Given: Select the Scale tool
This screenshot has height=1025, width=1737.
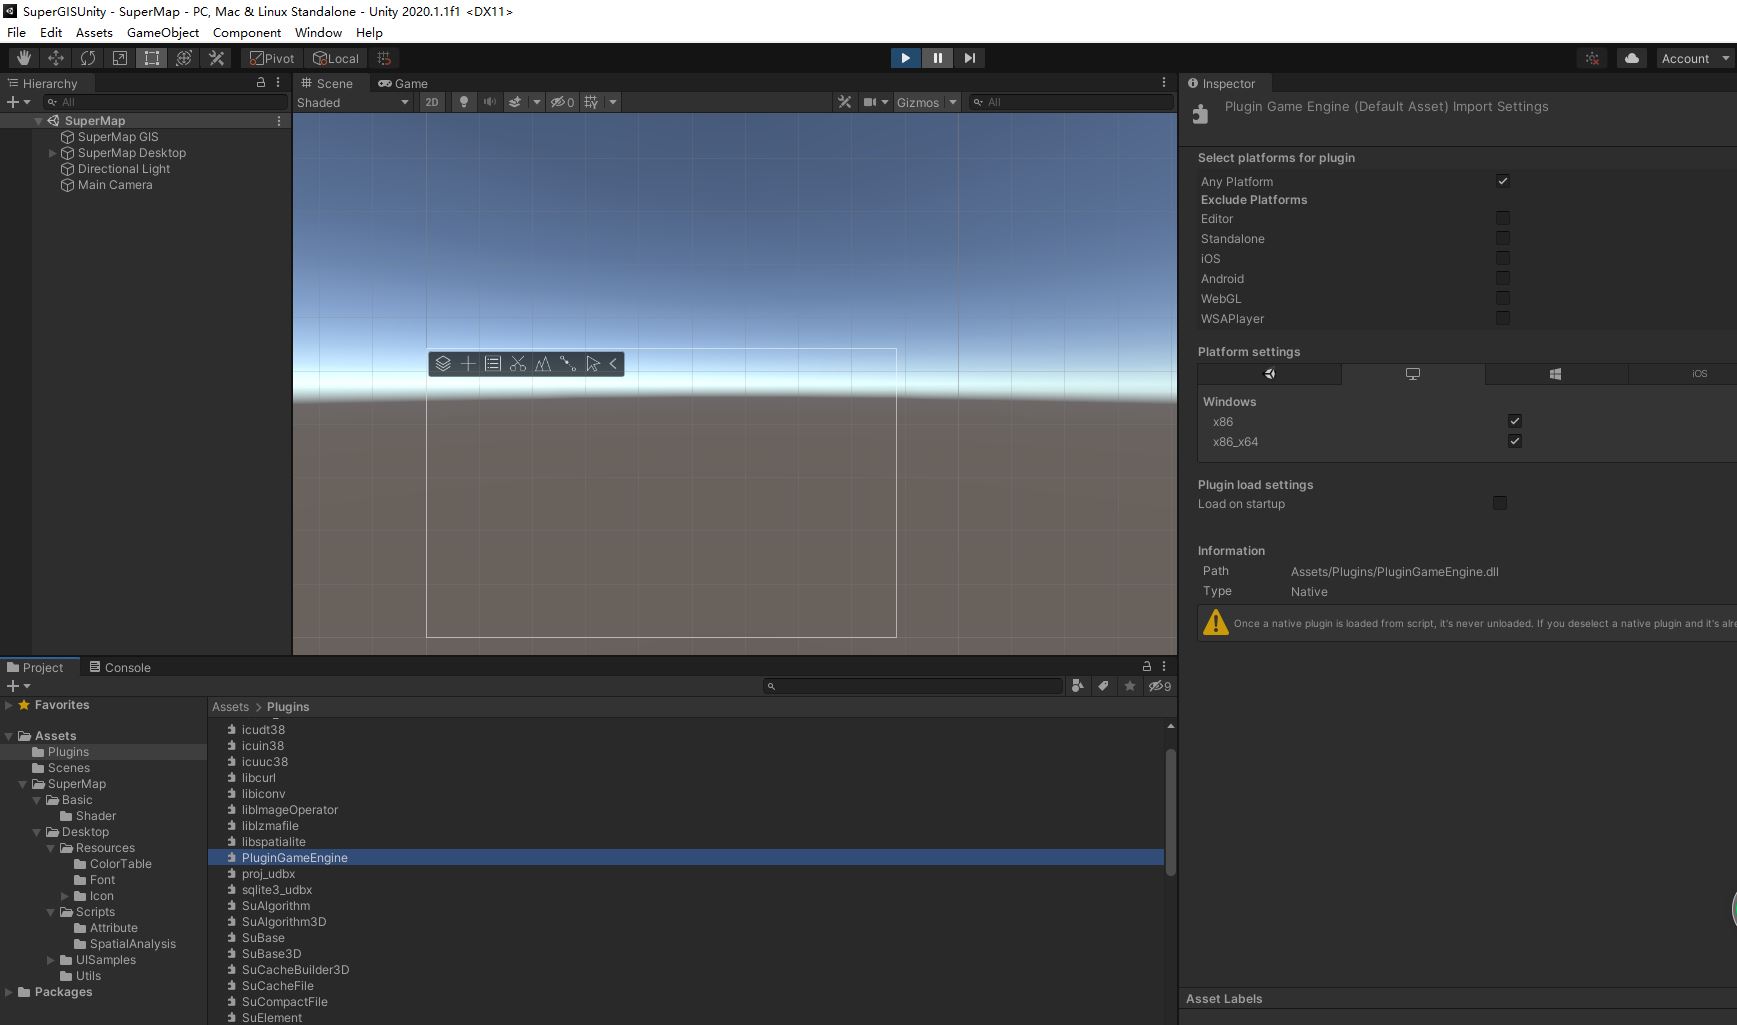Looking at the screenshot, I should (119, 58).
